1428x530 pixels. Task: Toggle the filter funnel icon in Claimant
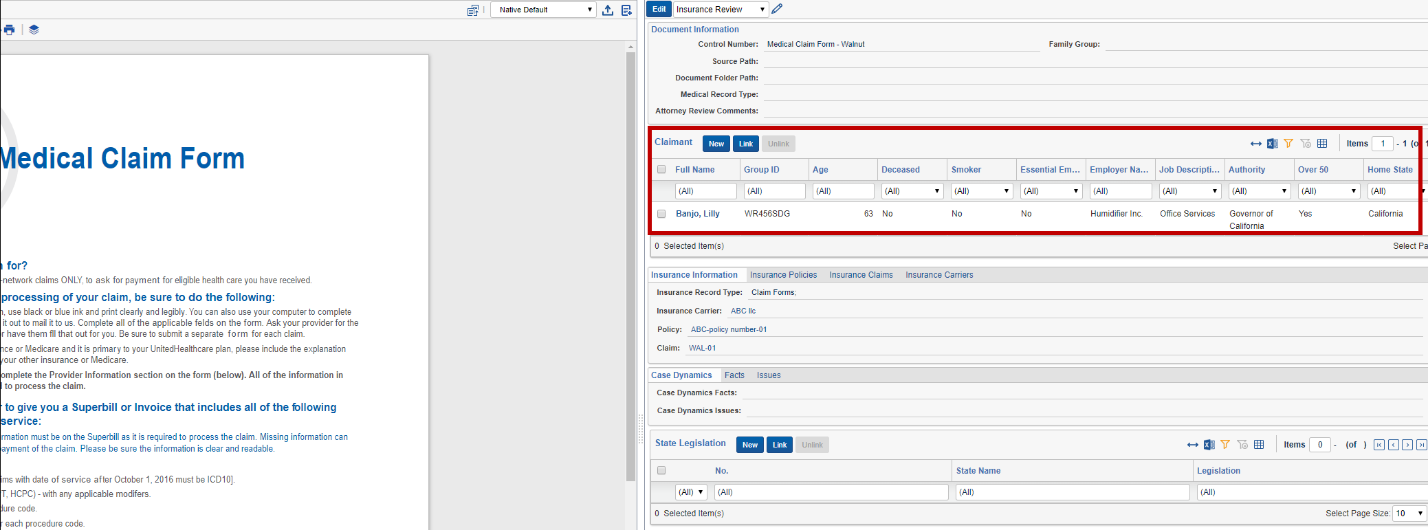point(1289,144)
